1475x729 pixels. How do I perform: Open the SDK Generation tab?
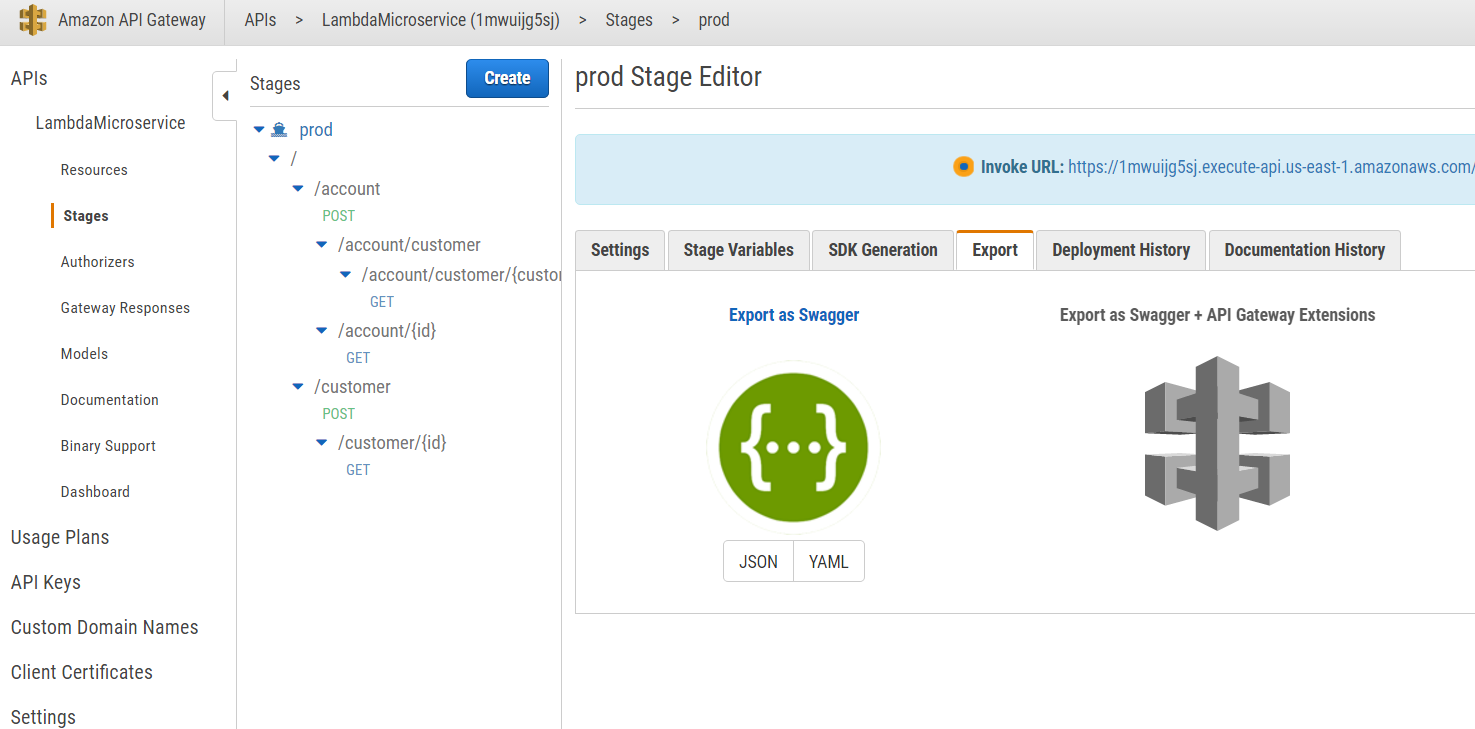[883, 250]
